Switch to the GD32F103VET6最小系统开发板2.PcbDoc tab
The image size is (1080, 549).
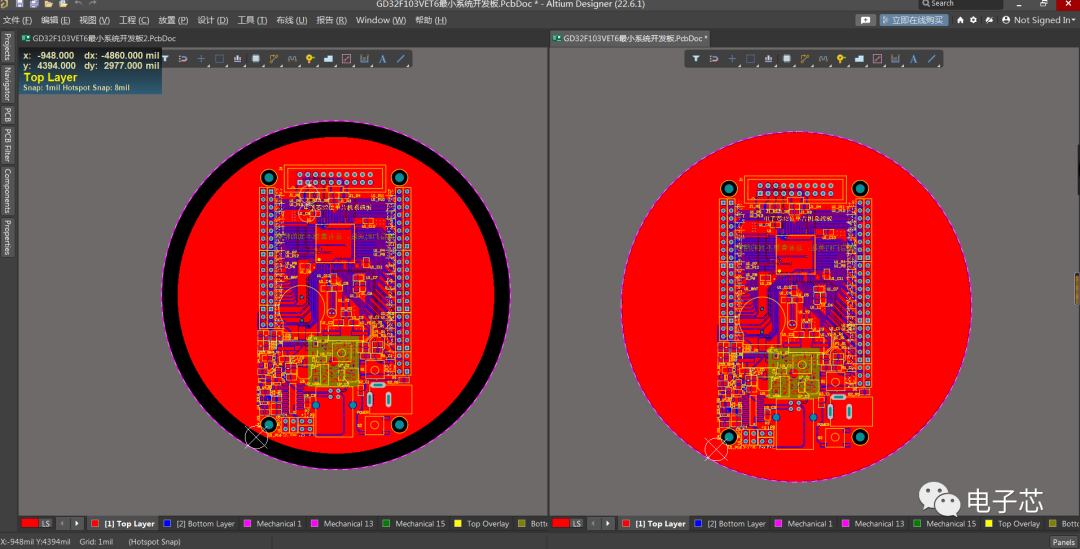pos(99,39)
